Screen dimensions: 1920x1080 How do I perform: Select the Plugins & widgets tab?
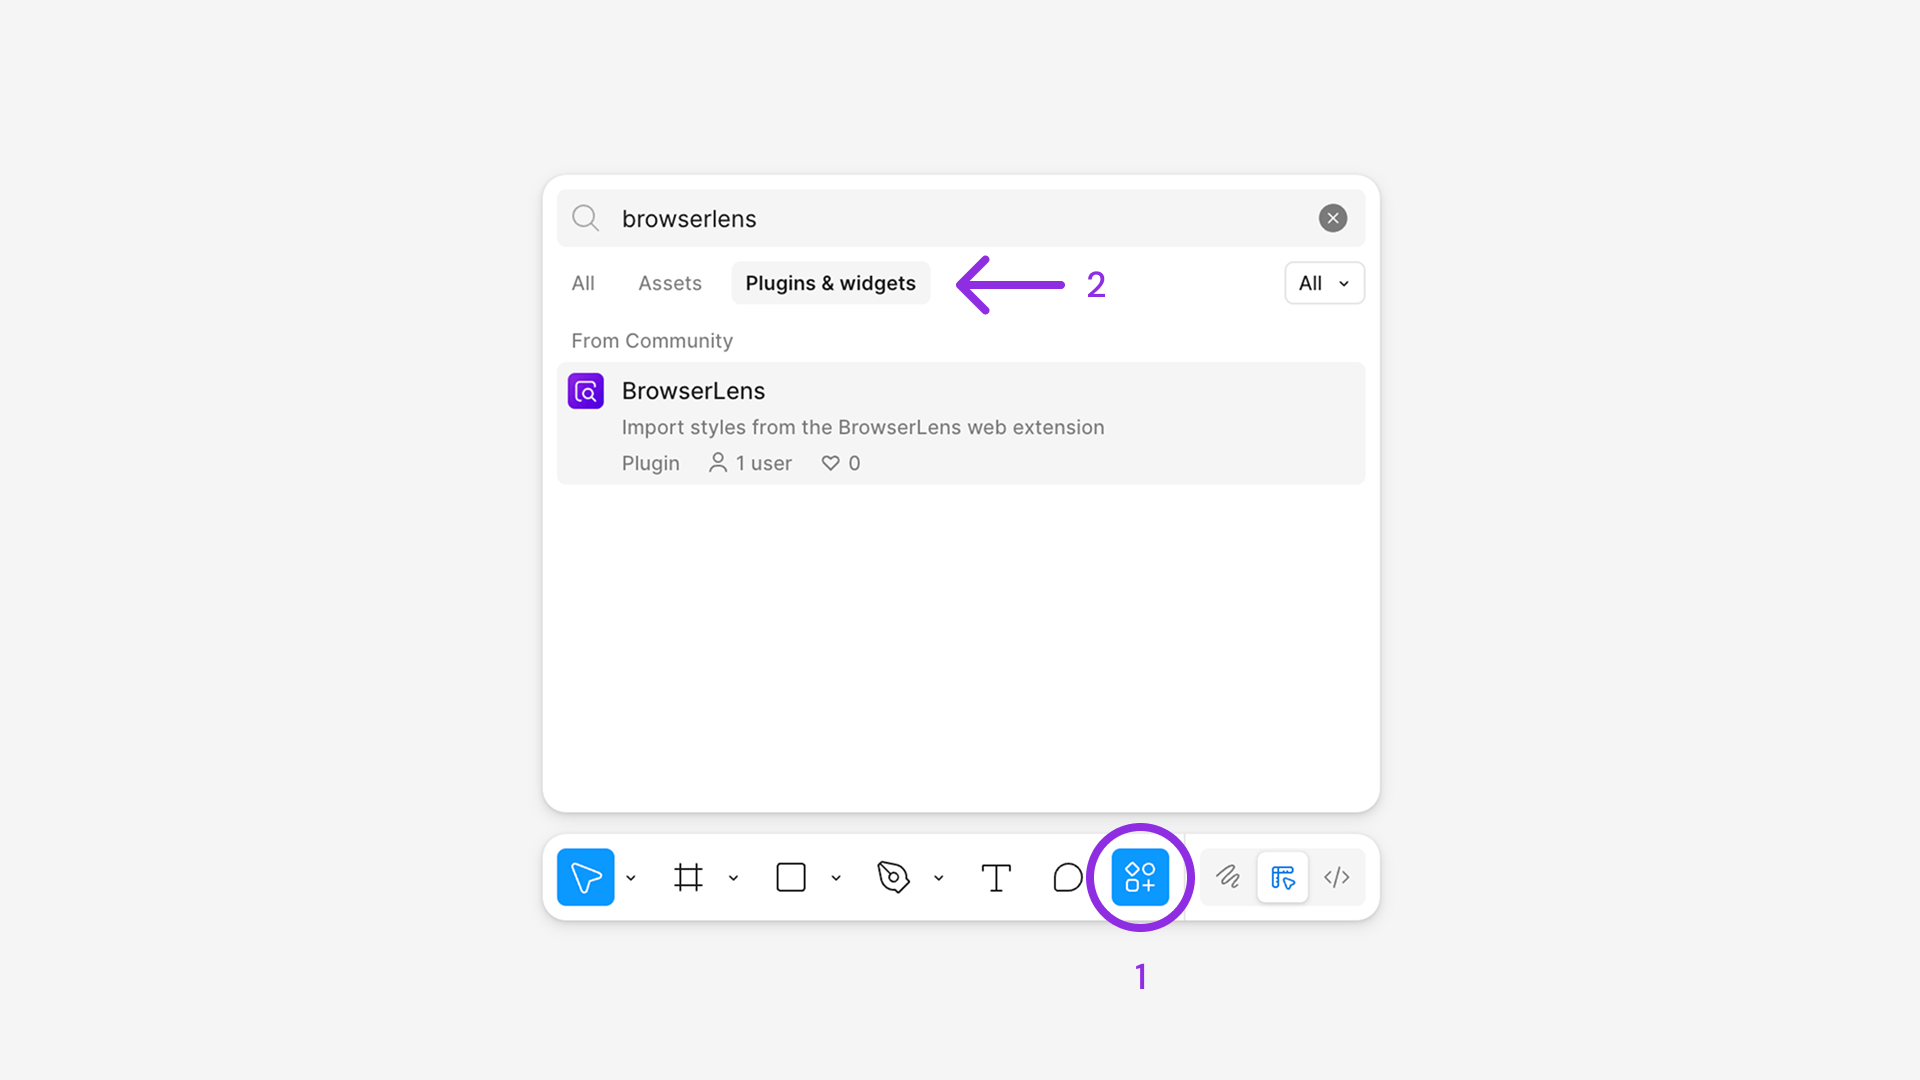[x=831, y=283]
